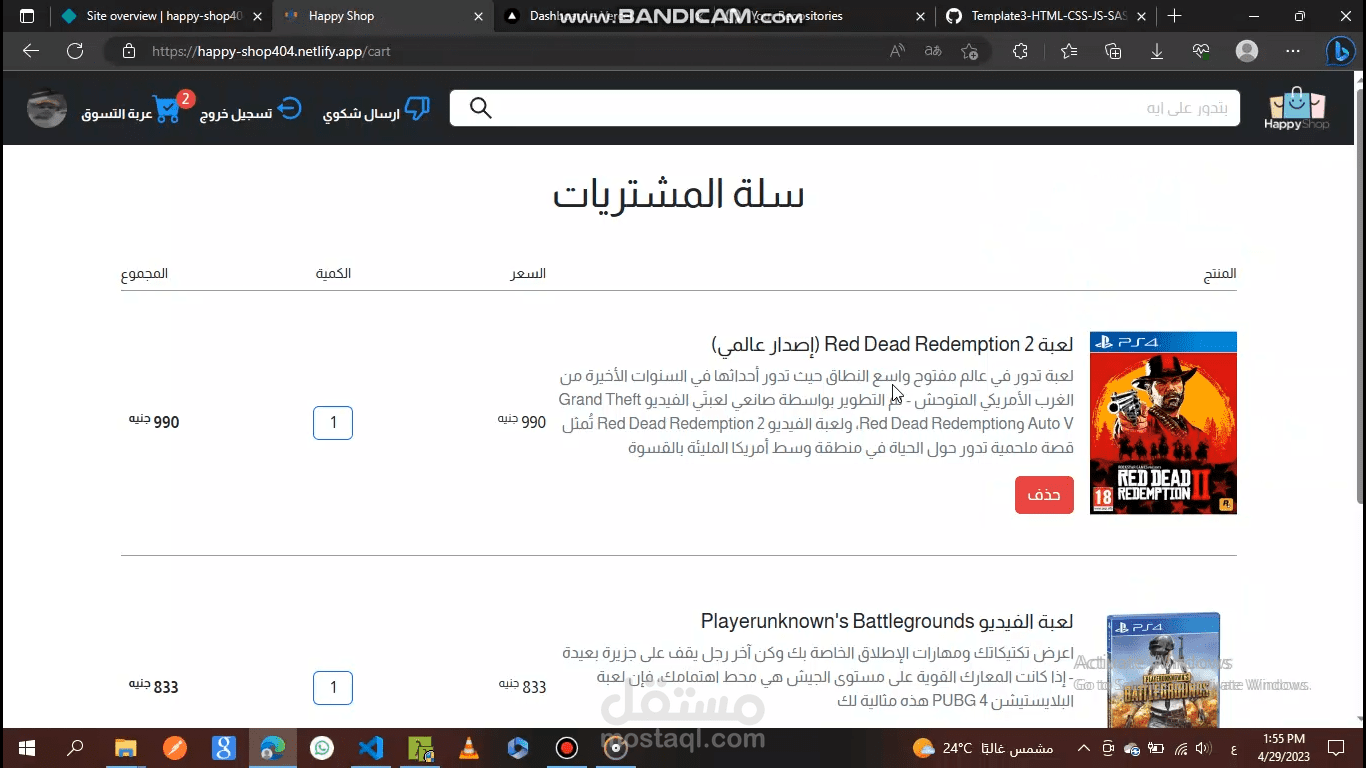This screenshot has width=1366, height=768.
Task: Open the Bing chat sidebar icon
Action: coord(1340,51)
